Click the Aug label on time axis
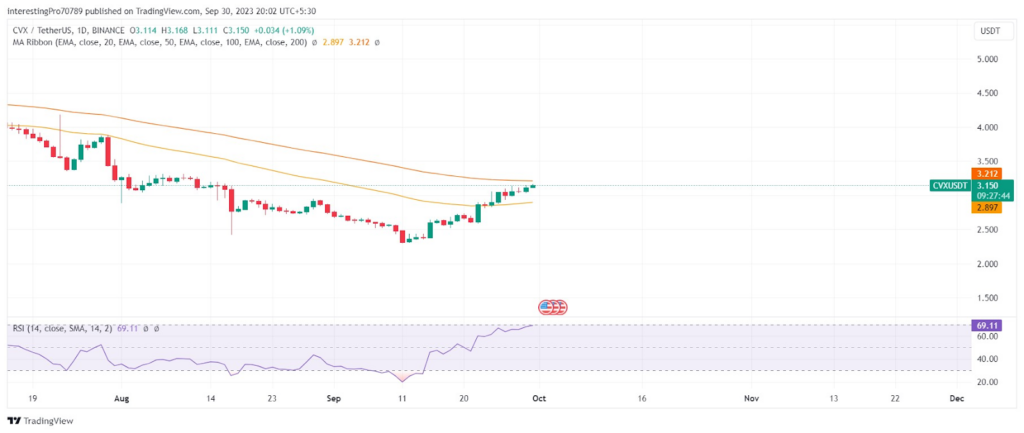This screenshot has width=1024, height=433. [121, 398]
